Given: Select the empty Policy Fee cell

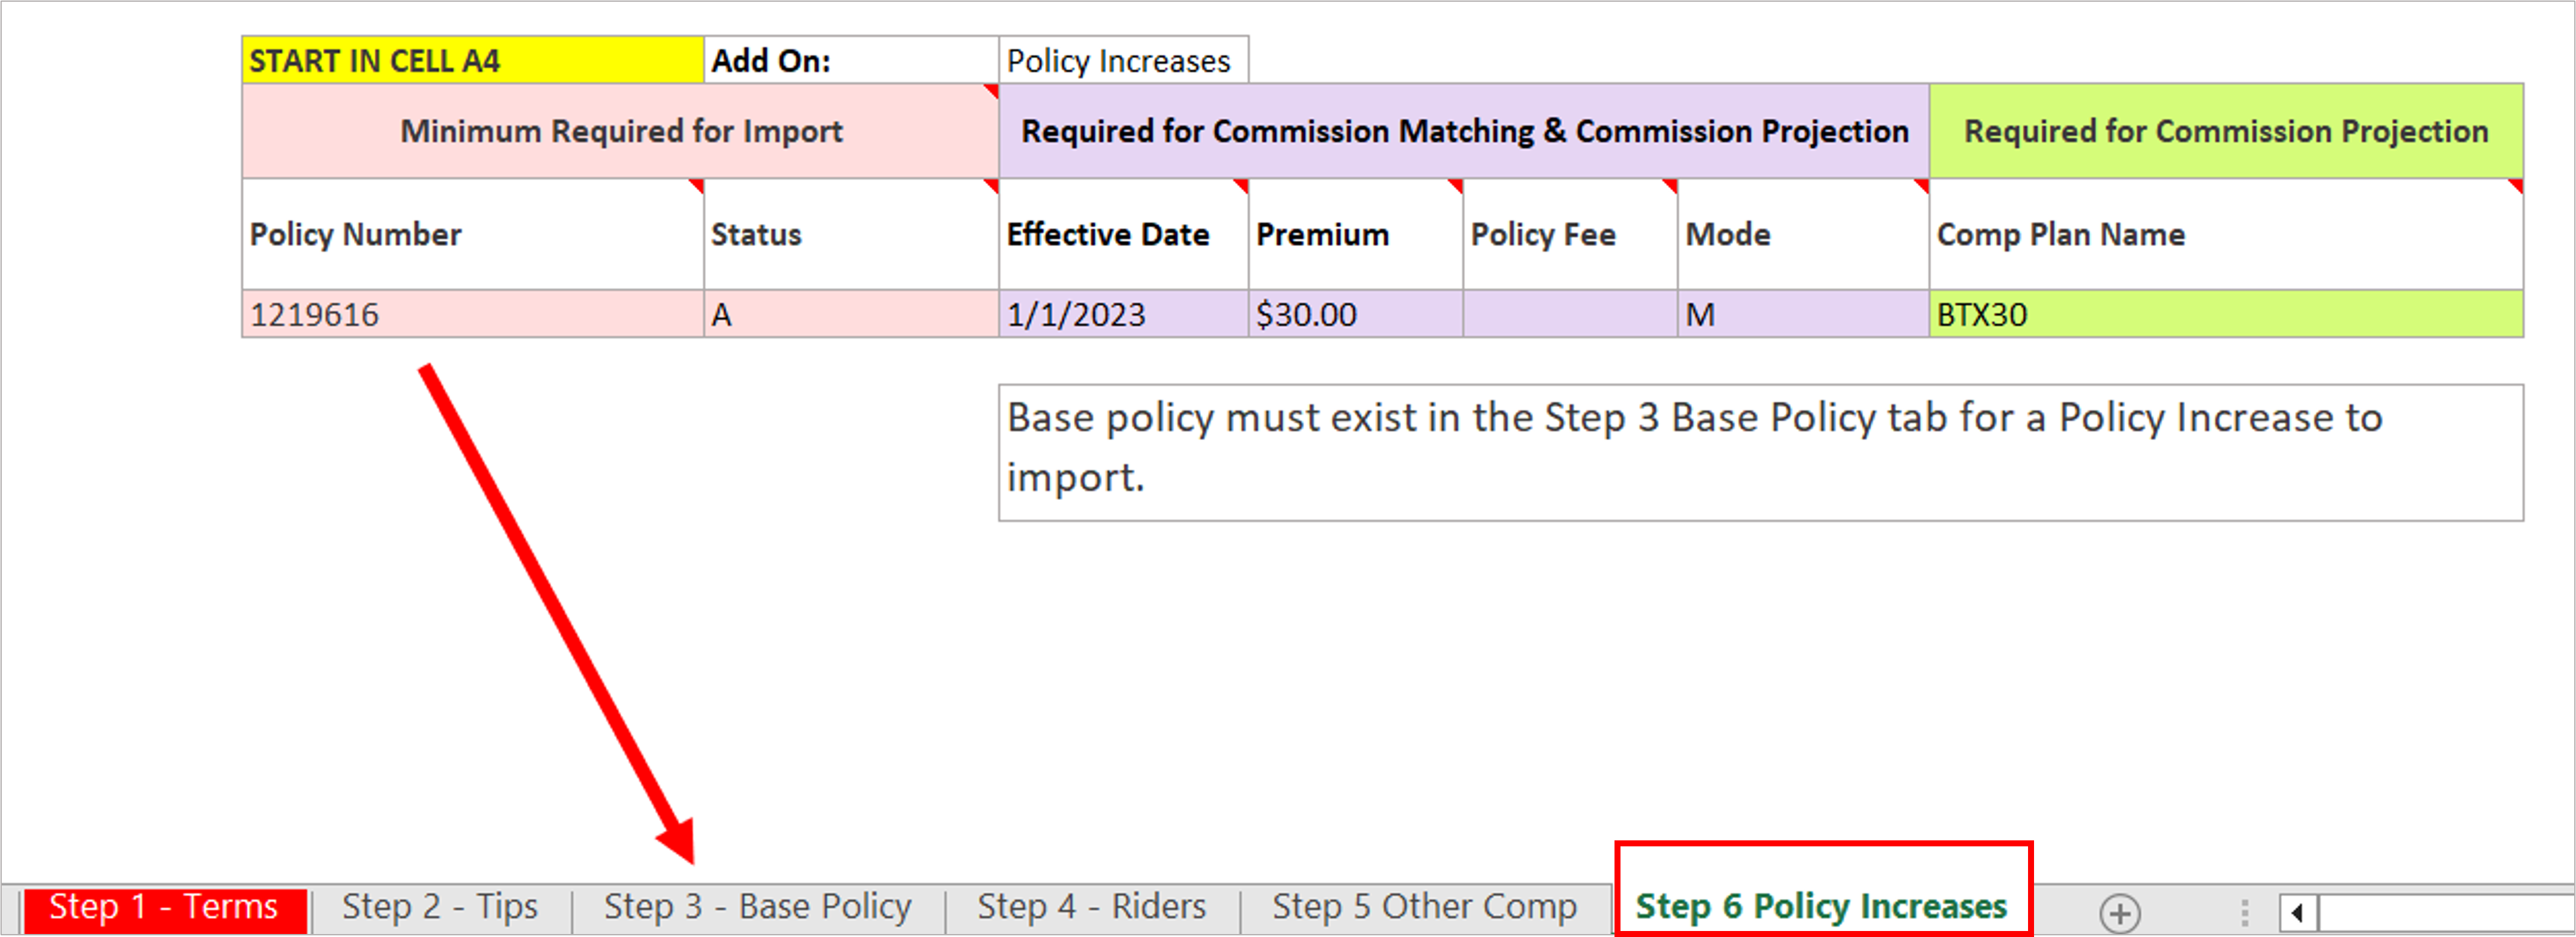Looking at the screenshot, I should (1569, 315).
